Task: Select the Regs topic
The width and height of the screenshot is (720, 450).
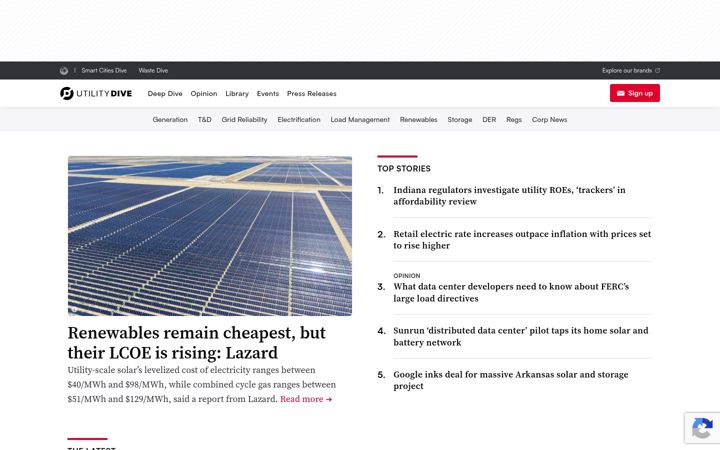Action: point(514,119)
